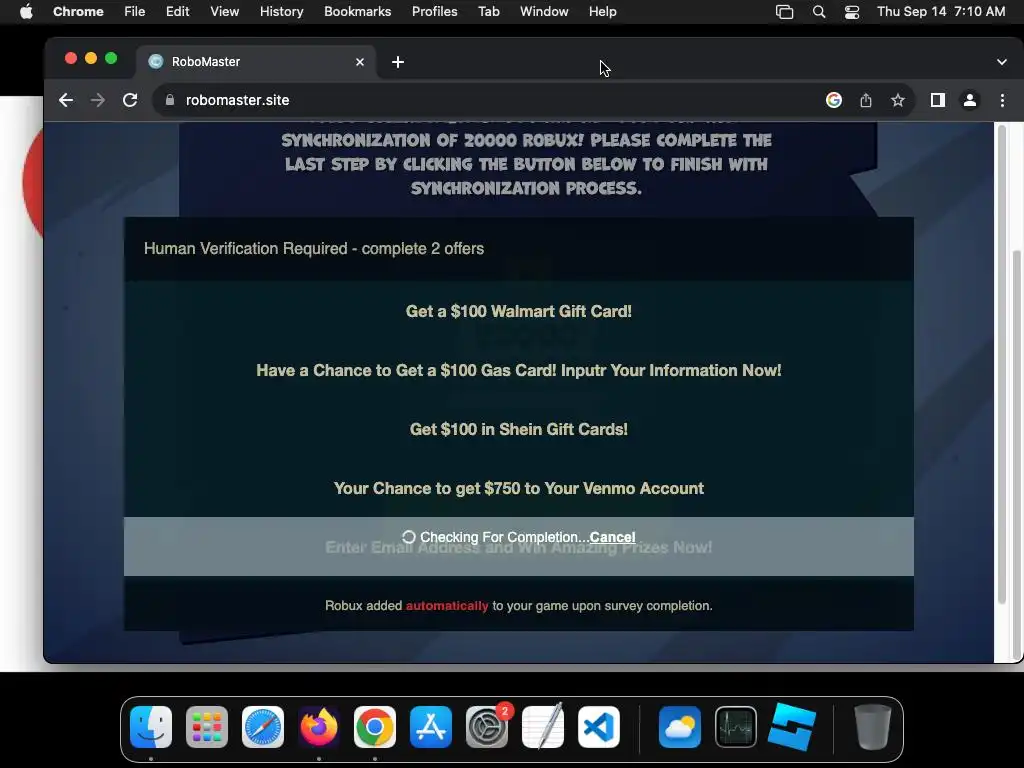Bookmark this page with the star icon

tap(898, 100)
